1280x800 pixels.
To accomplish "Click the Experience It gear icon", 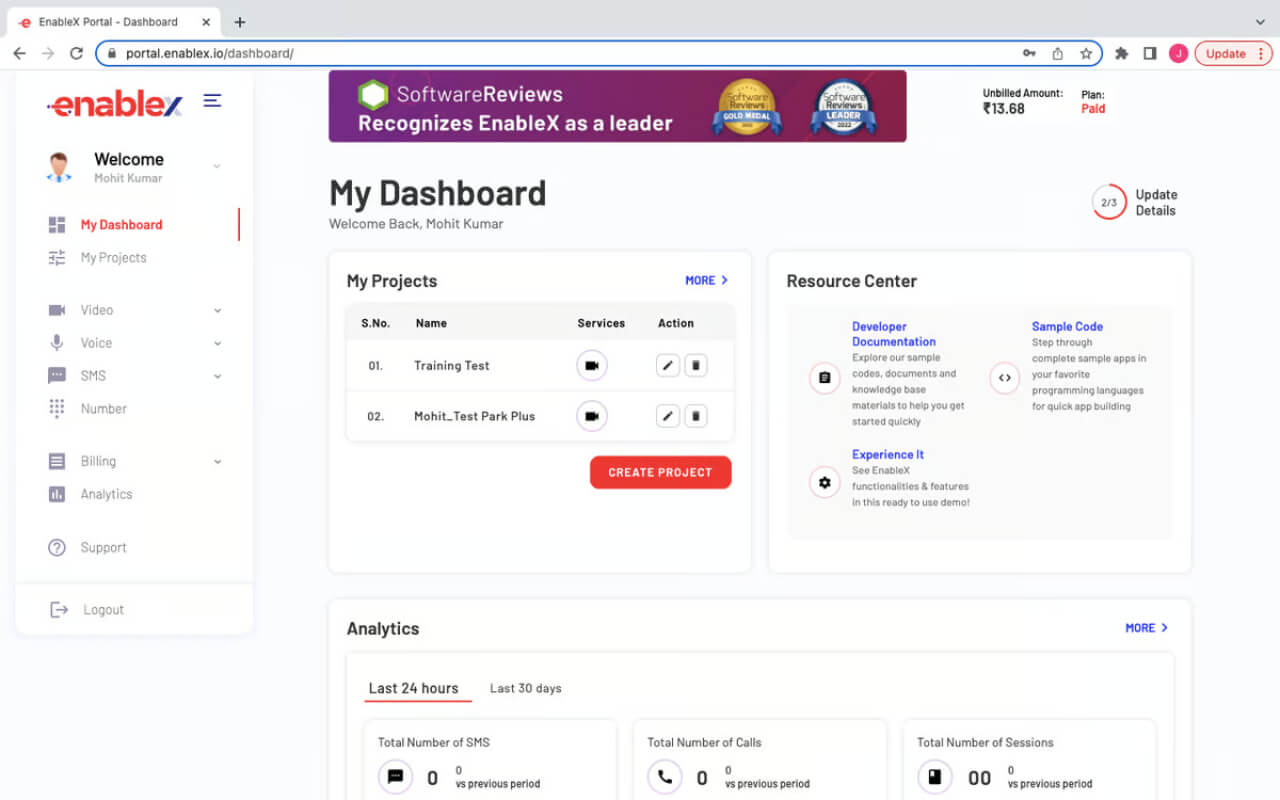I will tap(825, 482).
